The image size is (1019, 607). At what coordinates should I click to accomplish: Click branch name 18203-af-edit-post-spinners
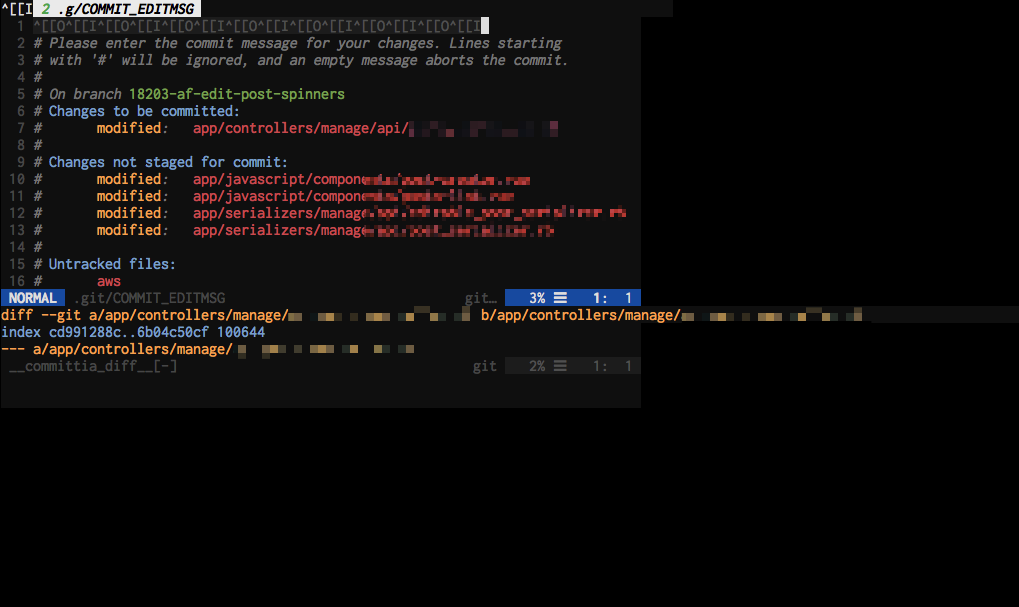(237, 94)
